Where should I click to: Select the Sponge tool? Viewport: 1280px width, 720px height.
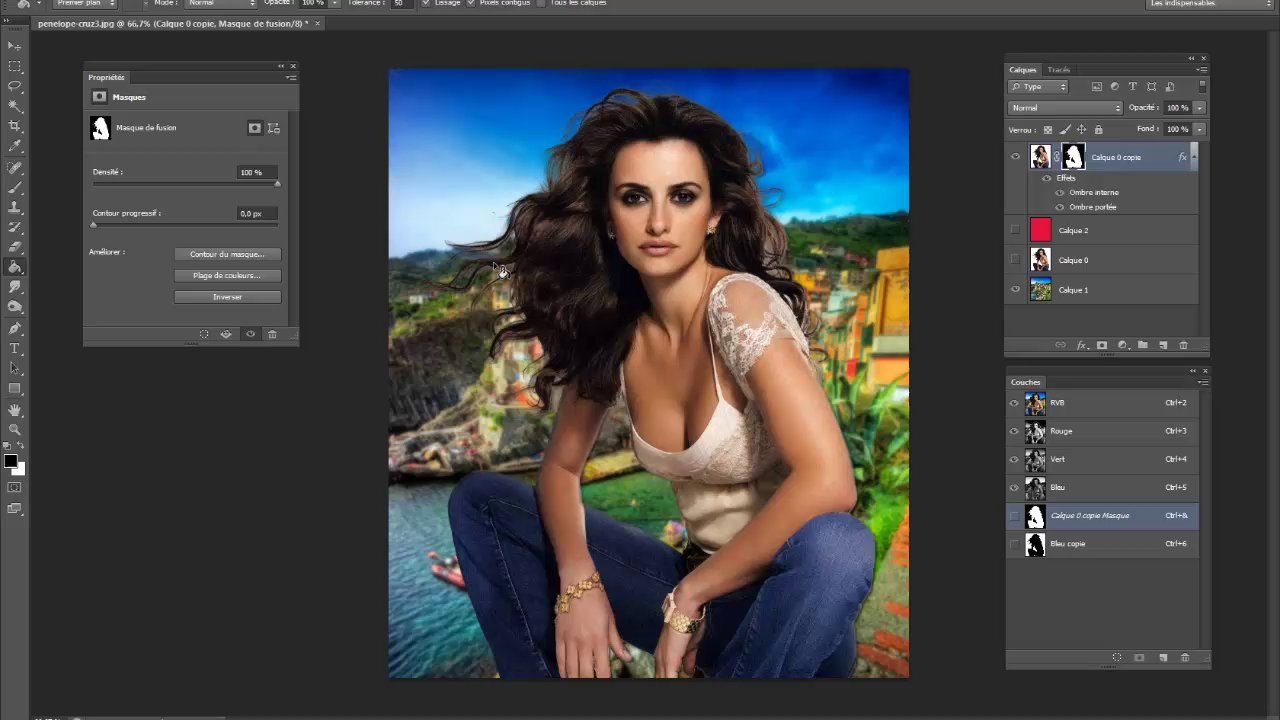pyautogui.click(x=15, y=307)
